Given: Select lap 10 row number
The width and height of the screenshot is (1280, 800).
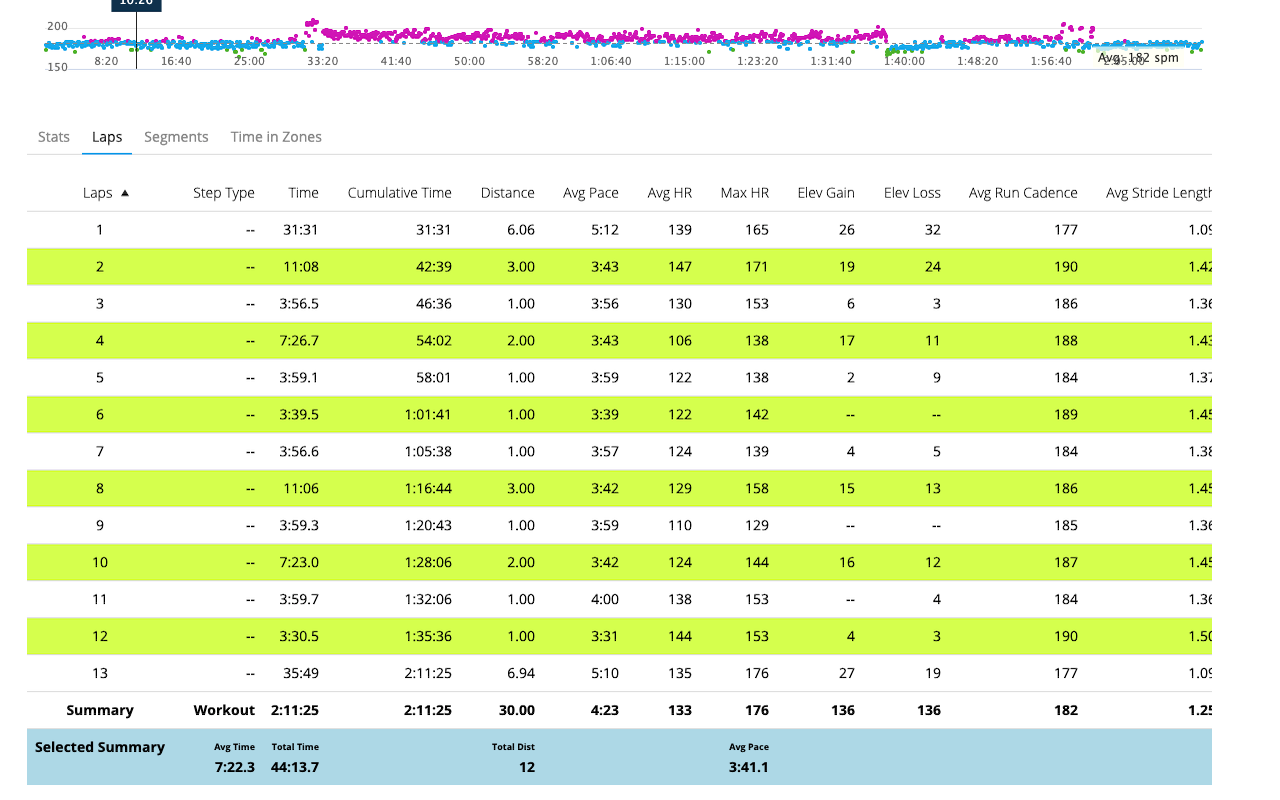Looking at the screenshot, I should [100, 563].
